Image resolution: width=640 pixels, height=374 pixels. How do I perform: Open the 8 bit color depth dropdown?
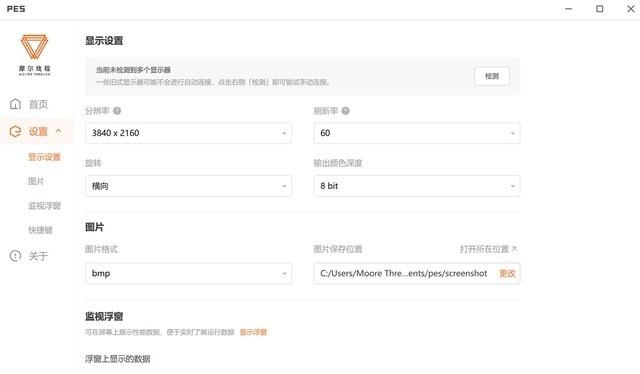click(417, 186)
